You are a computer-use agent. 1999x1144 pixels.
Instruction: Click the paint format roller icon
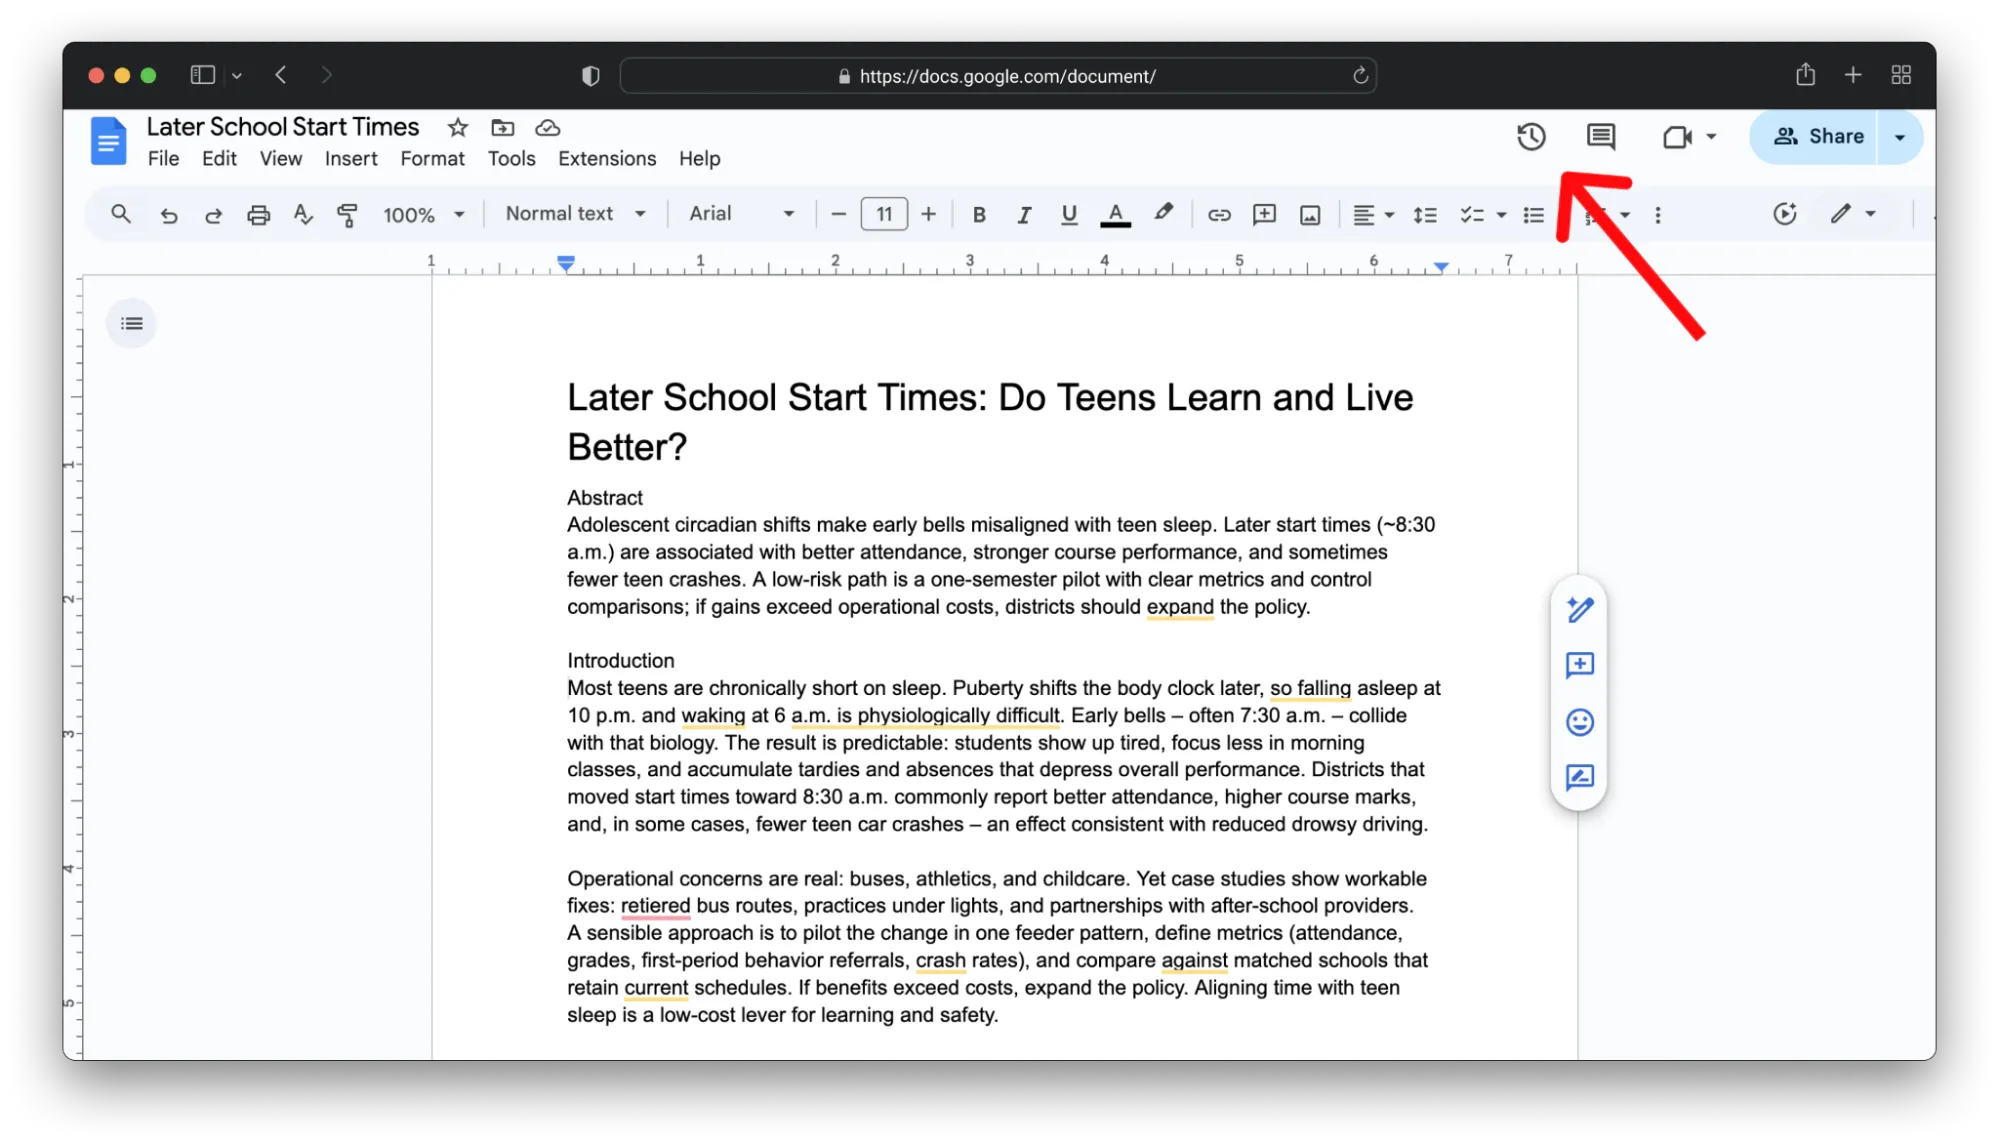[347, 215]
